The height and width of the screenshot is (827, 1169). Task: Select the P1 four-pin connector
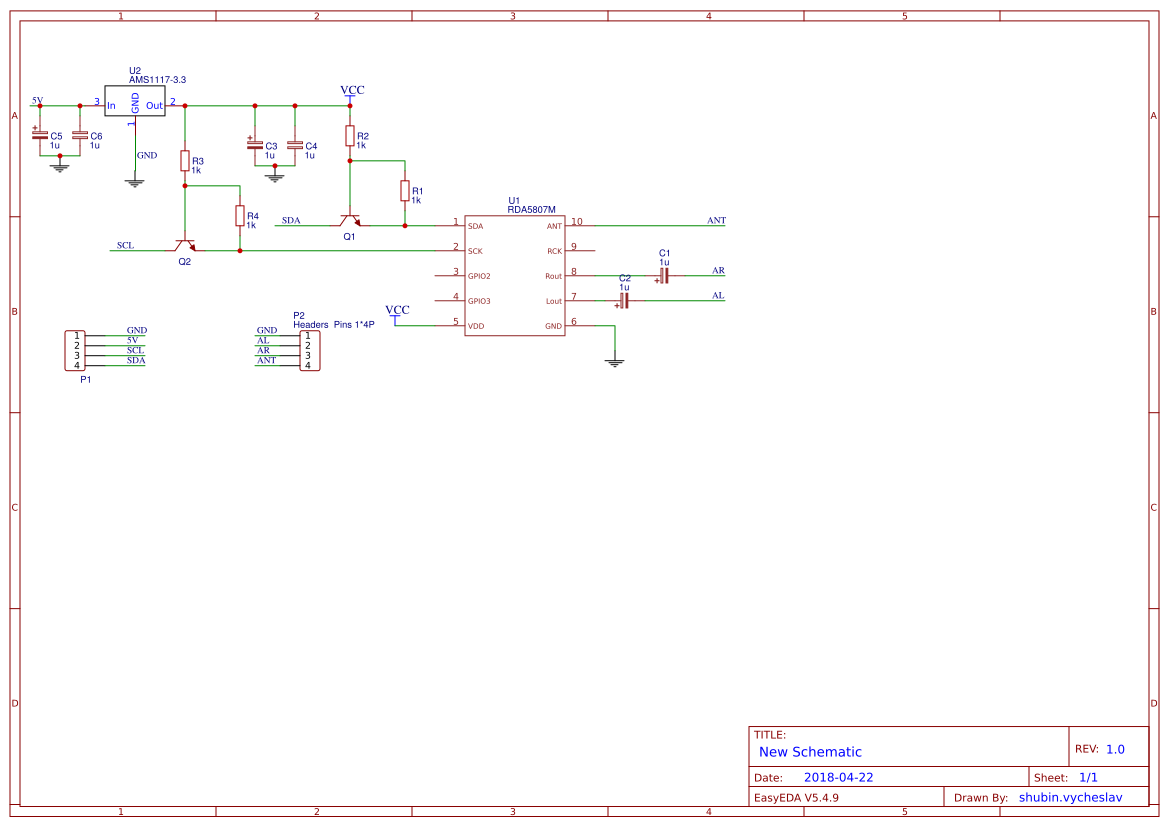[x=75, y=350]
